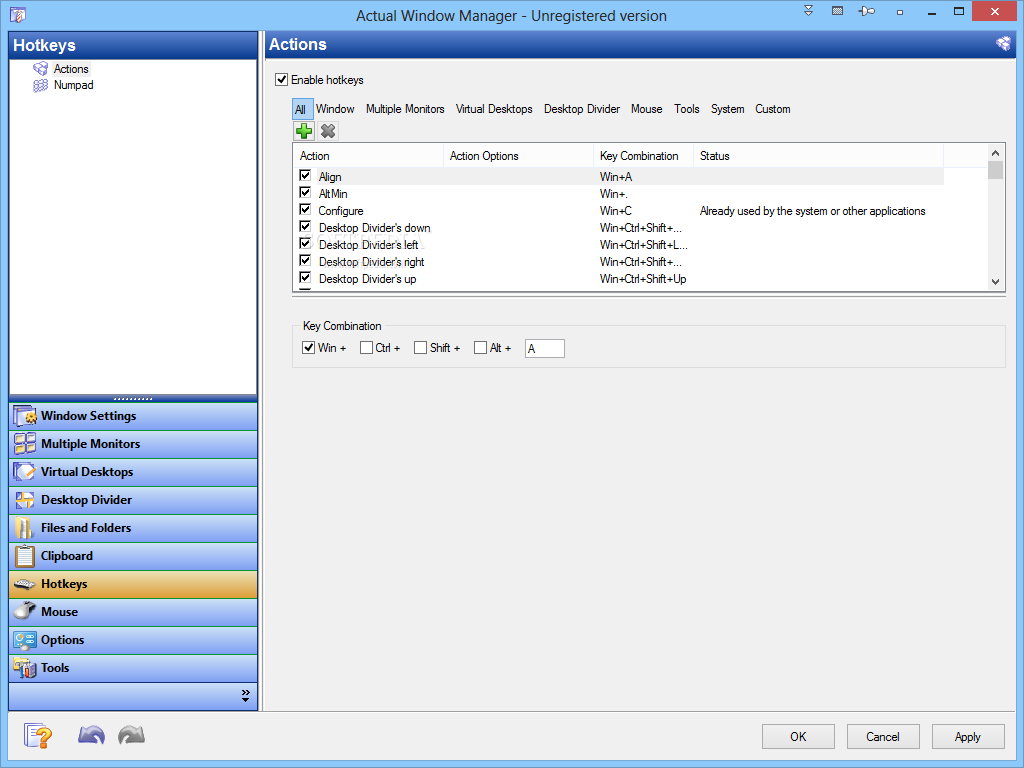Select the Virtual Desktops filter tab
Screen dimensions: 1024x768
(494, 109)
